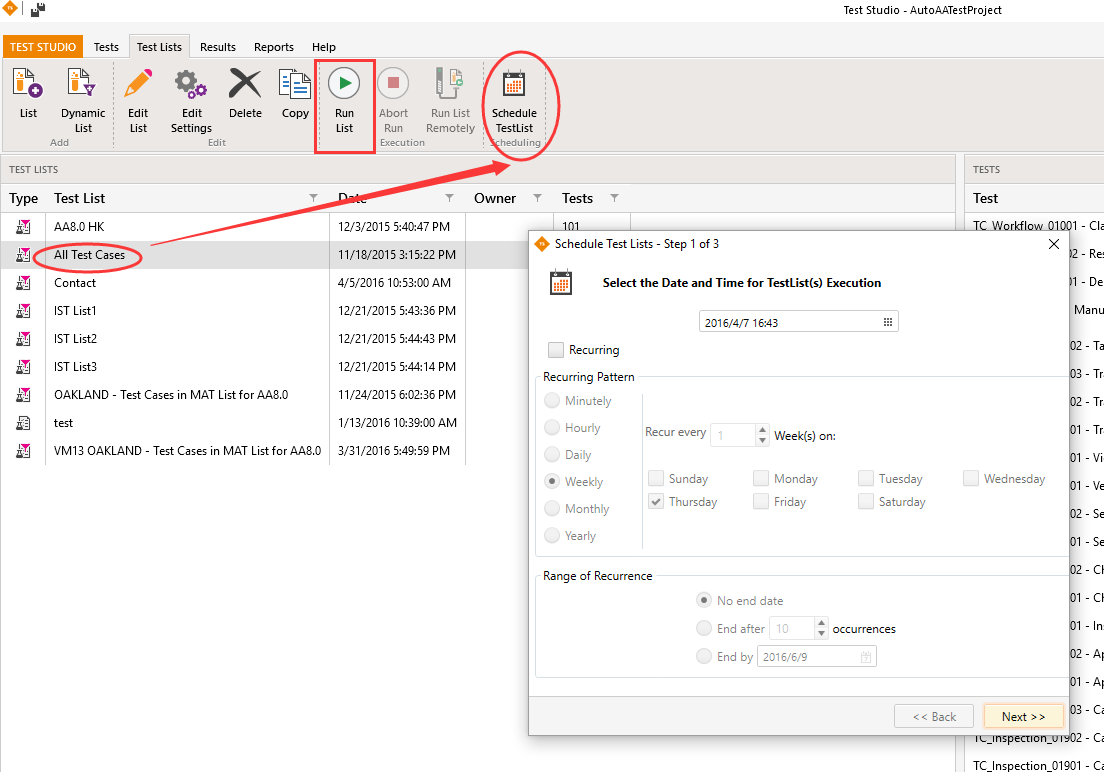Viewport: 1104px width, 772px height.
Task: Check the Wednesday checkbox
Action: (x=971, y=479)
